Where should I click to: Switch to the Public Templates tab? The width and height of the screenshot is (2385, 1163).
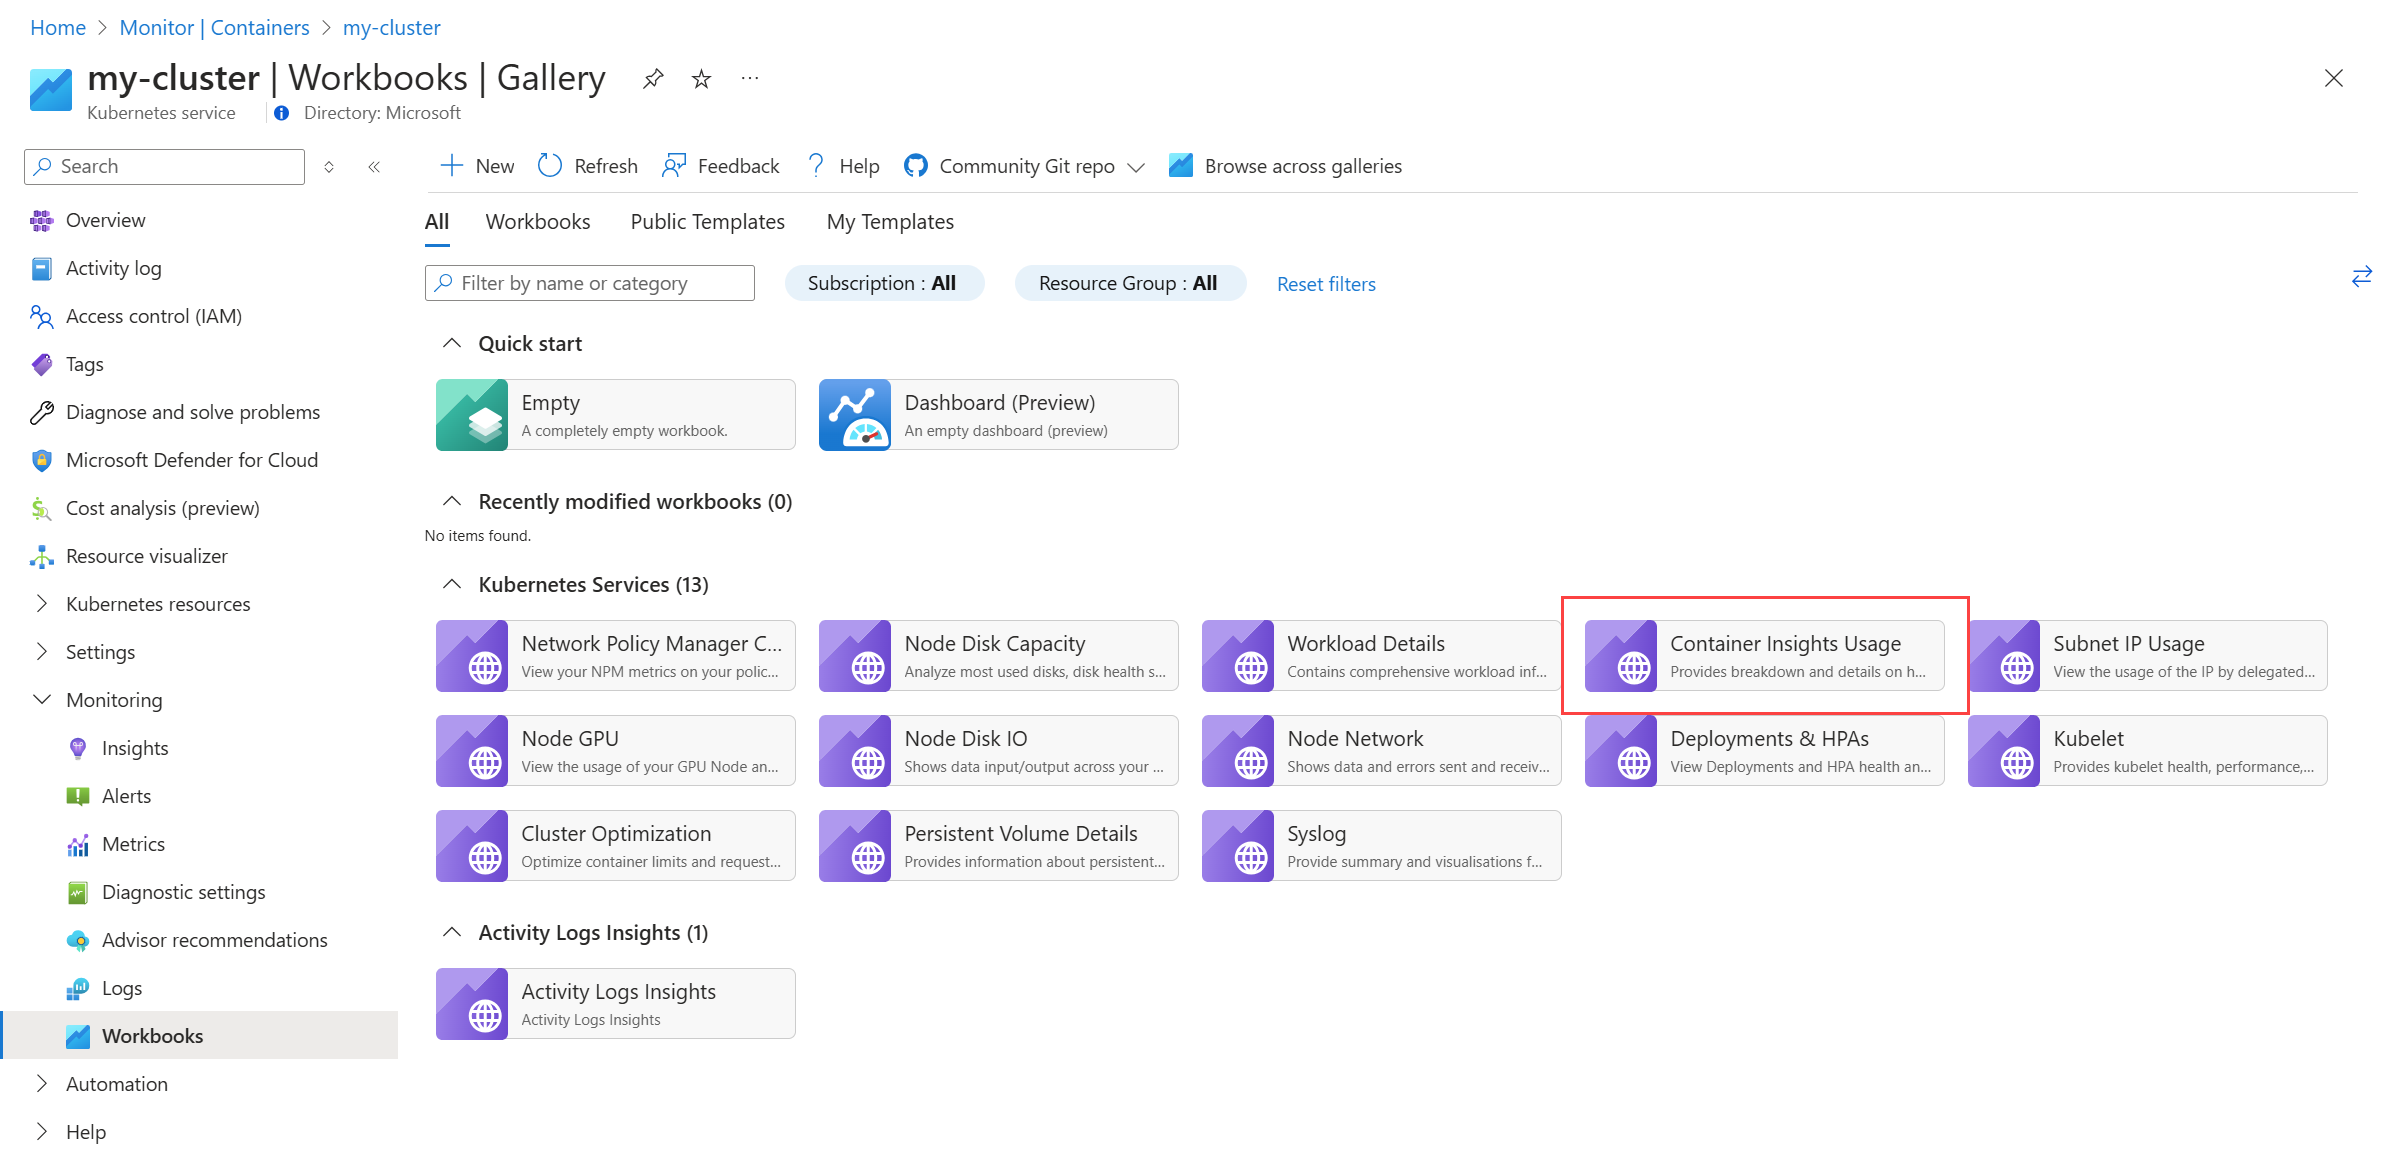[x=707, y=222]
